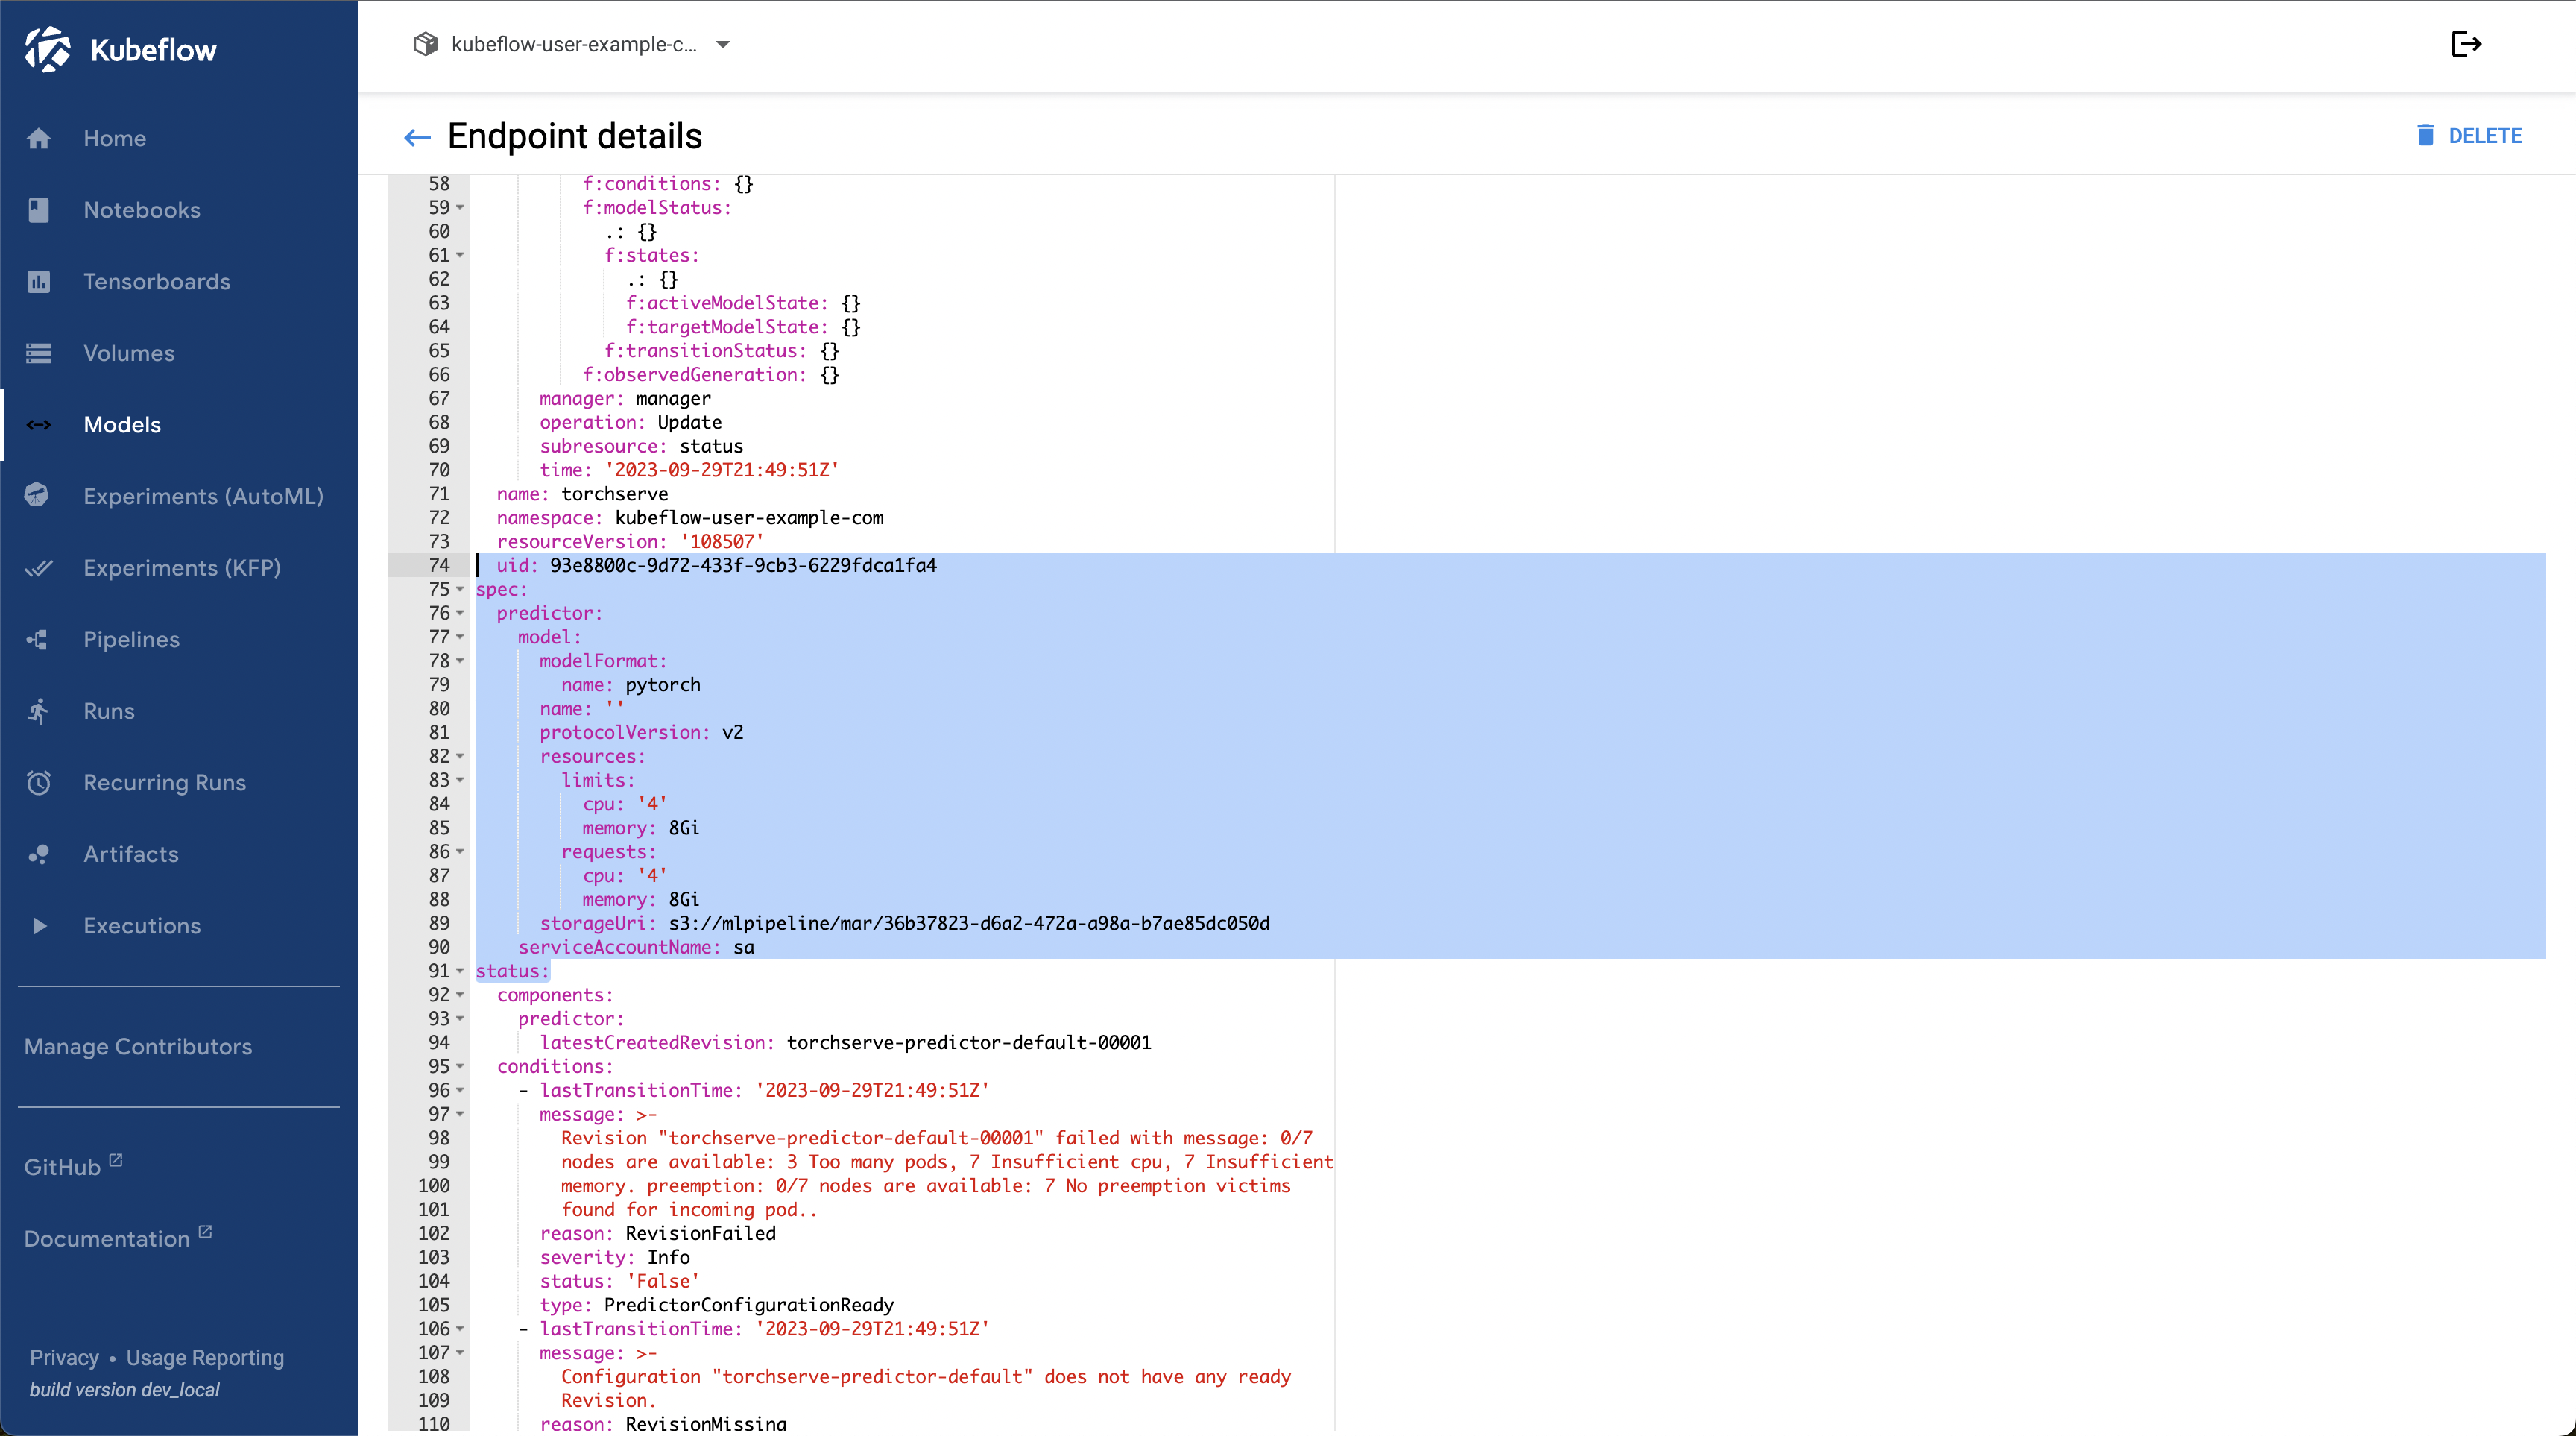Collapse the spec fold arrow at line 75
Screen dimensions: 2576x1436
460,590
